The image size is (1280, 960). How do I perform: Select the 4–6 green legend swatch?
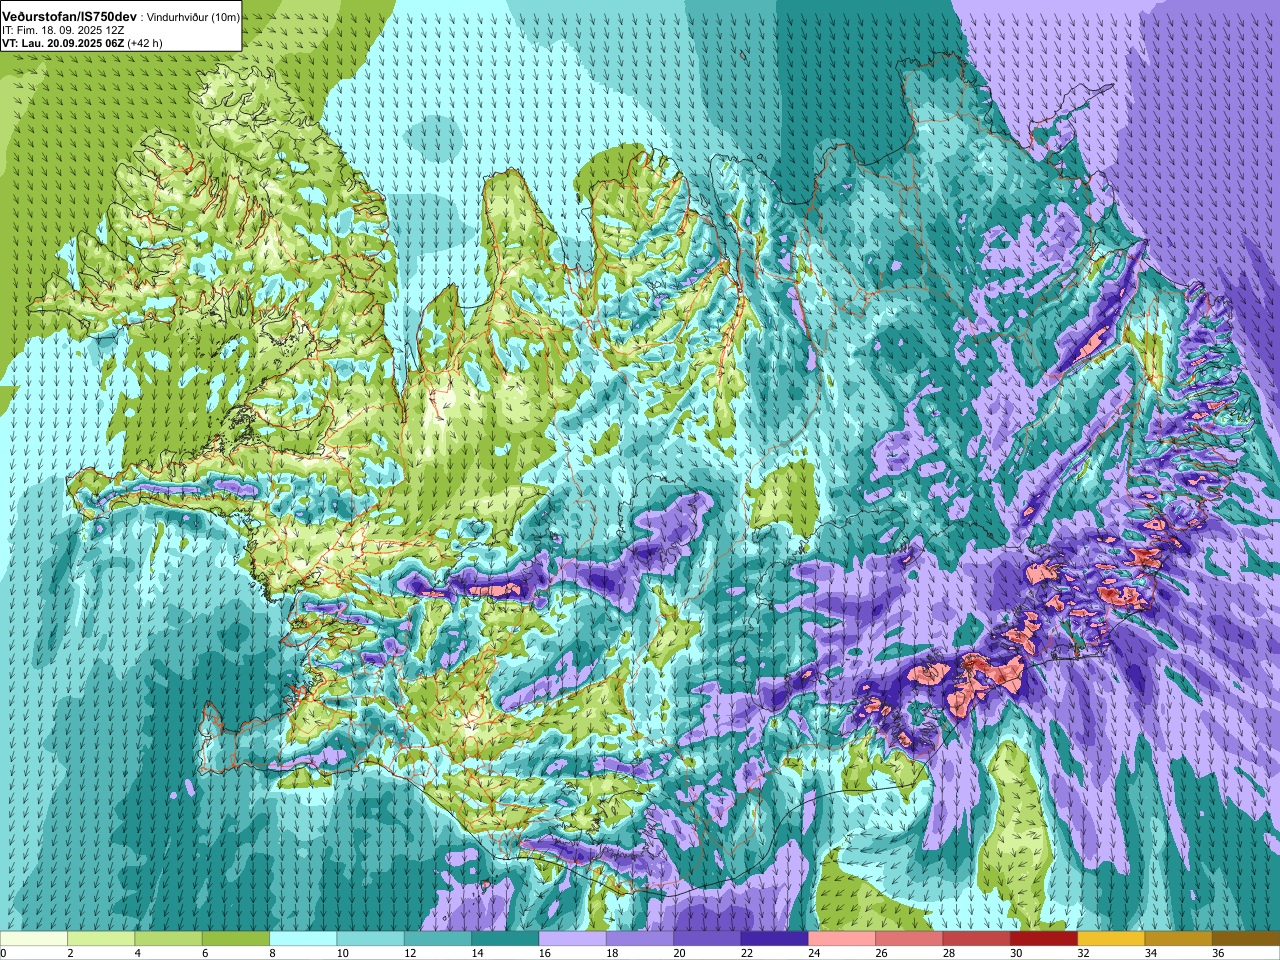pos(168,939)
